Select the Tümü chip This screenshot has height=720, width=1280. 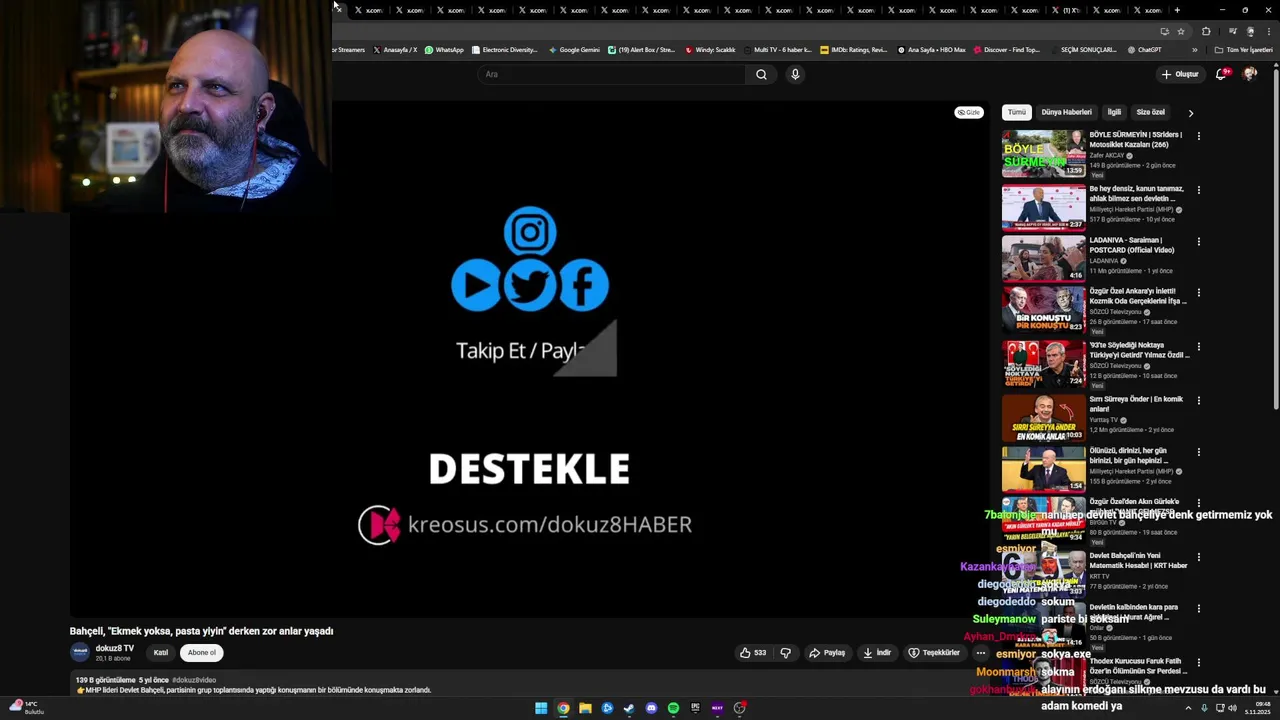tap(1017, 112)
